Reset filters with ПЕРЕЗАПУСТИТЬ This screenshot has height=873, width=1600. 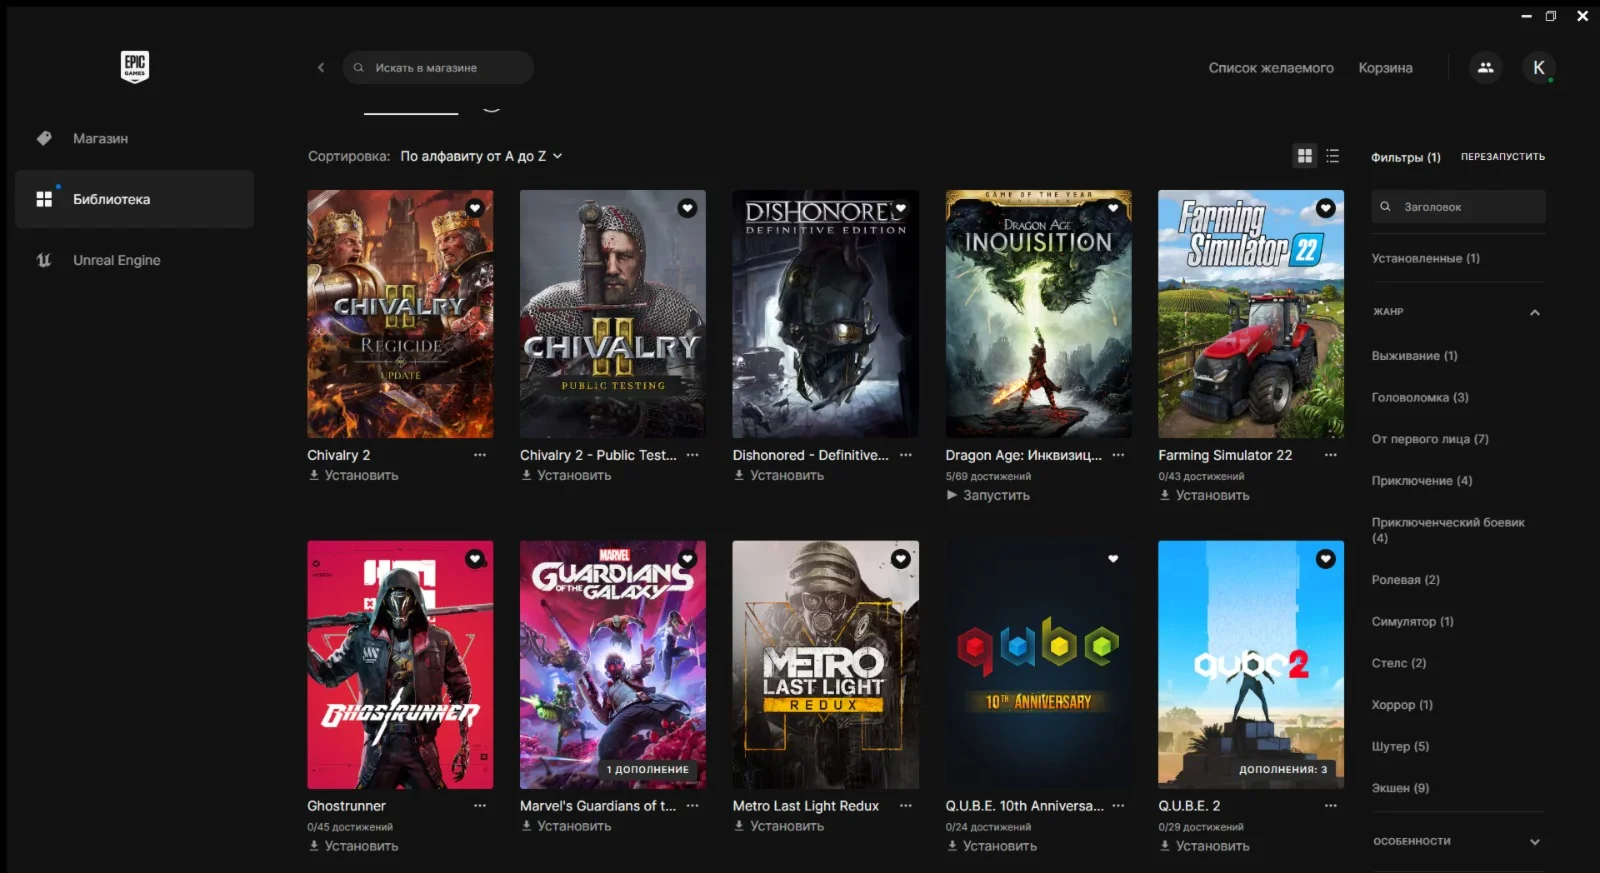tap(1503, 157)
